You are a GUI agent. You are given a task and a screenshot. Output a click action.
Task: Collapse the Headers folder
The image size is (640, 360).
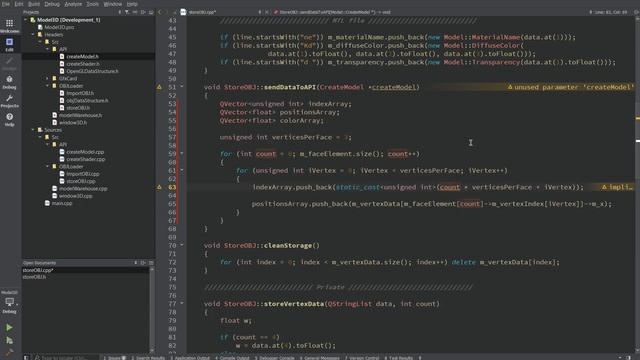pos(33,34)
